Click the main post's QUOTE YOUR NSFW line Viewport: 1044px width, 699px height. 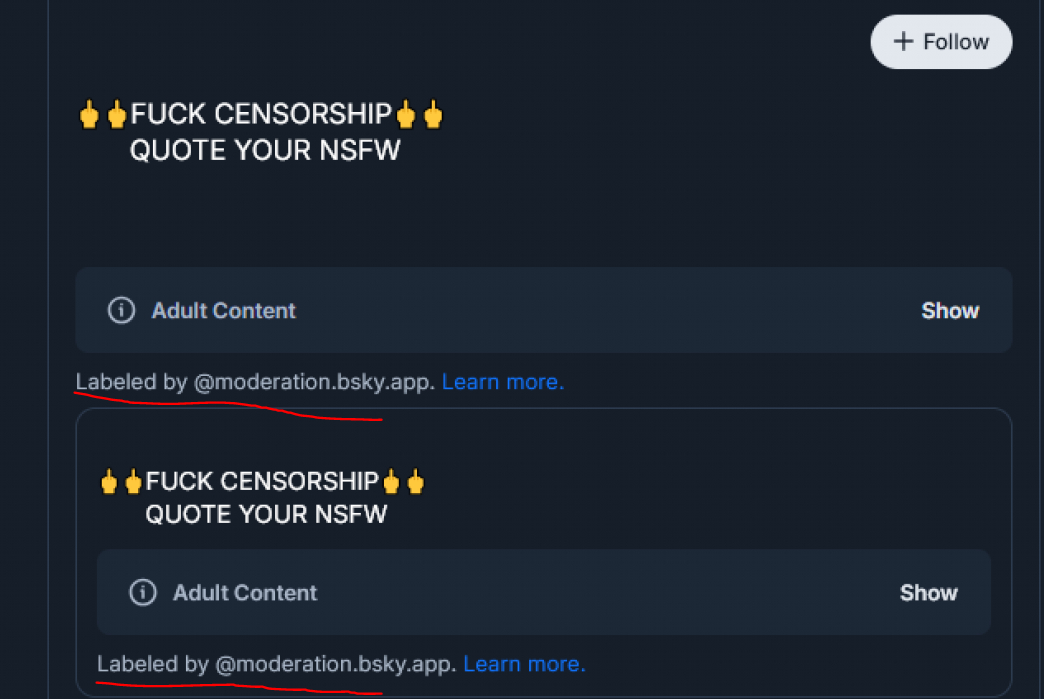265,151
